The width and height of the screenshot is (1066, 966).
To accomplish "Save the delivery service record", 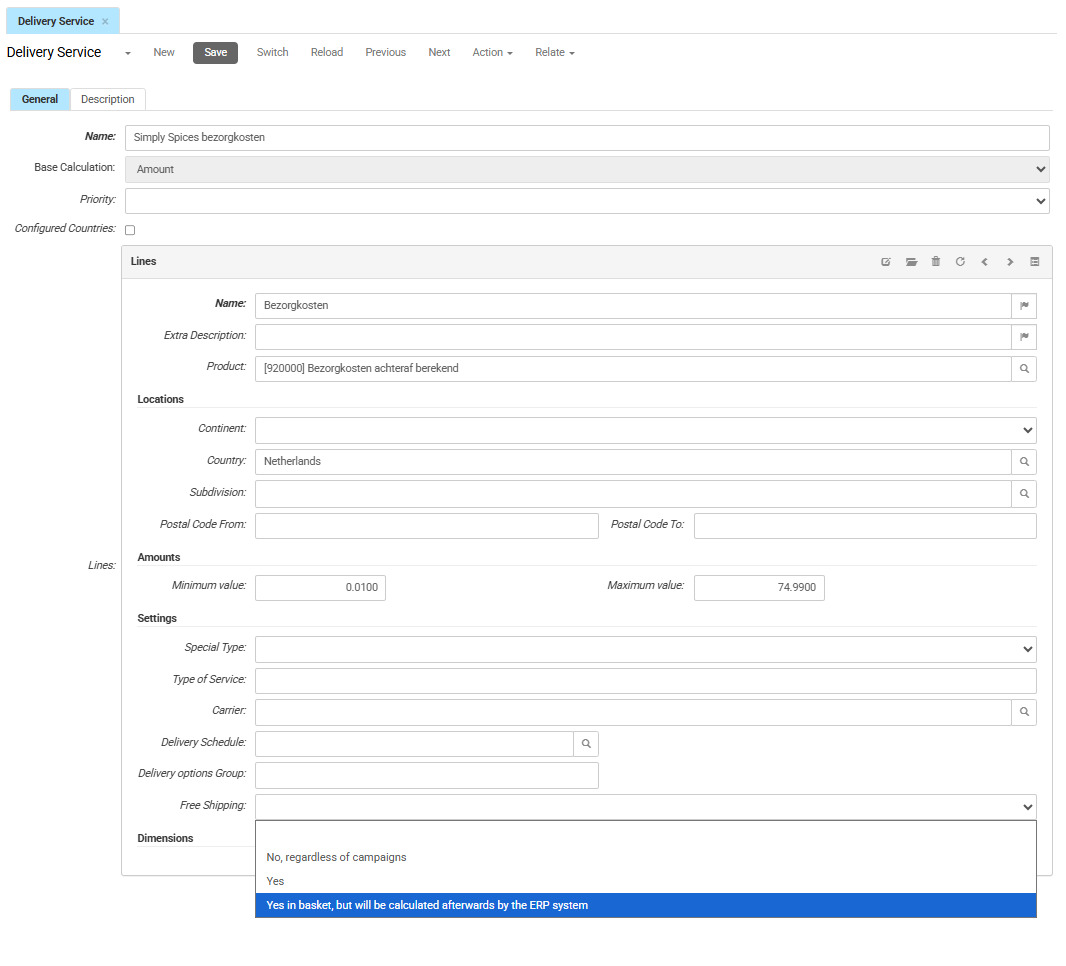I will coord(216,52).
